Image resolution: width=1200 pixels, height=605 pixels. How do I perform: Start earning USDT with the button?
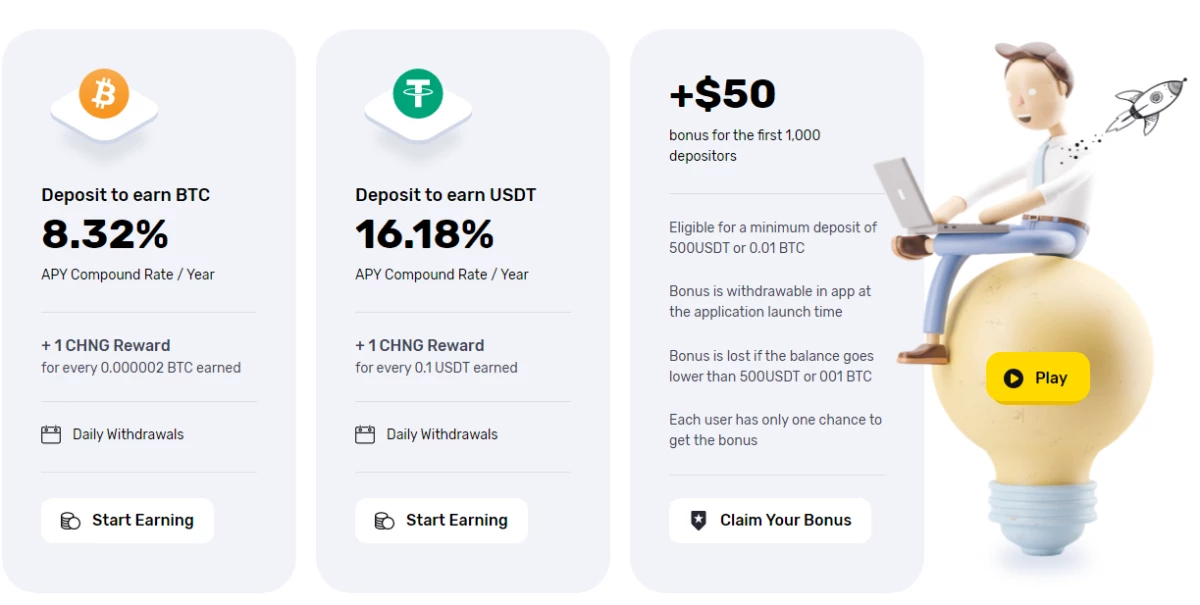pos(441,520)
